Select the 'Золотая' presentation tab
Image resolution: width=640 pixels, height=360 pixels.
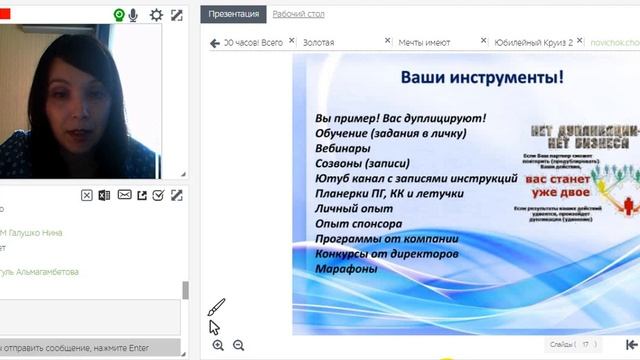coord(318,42)
